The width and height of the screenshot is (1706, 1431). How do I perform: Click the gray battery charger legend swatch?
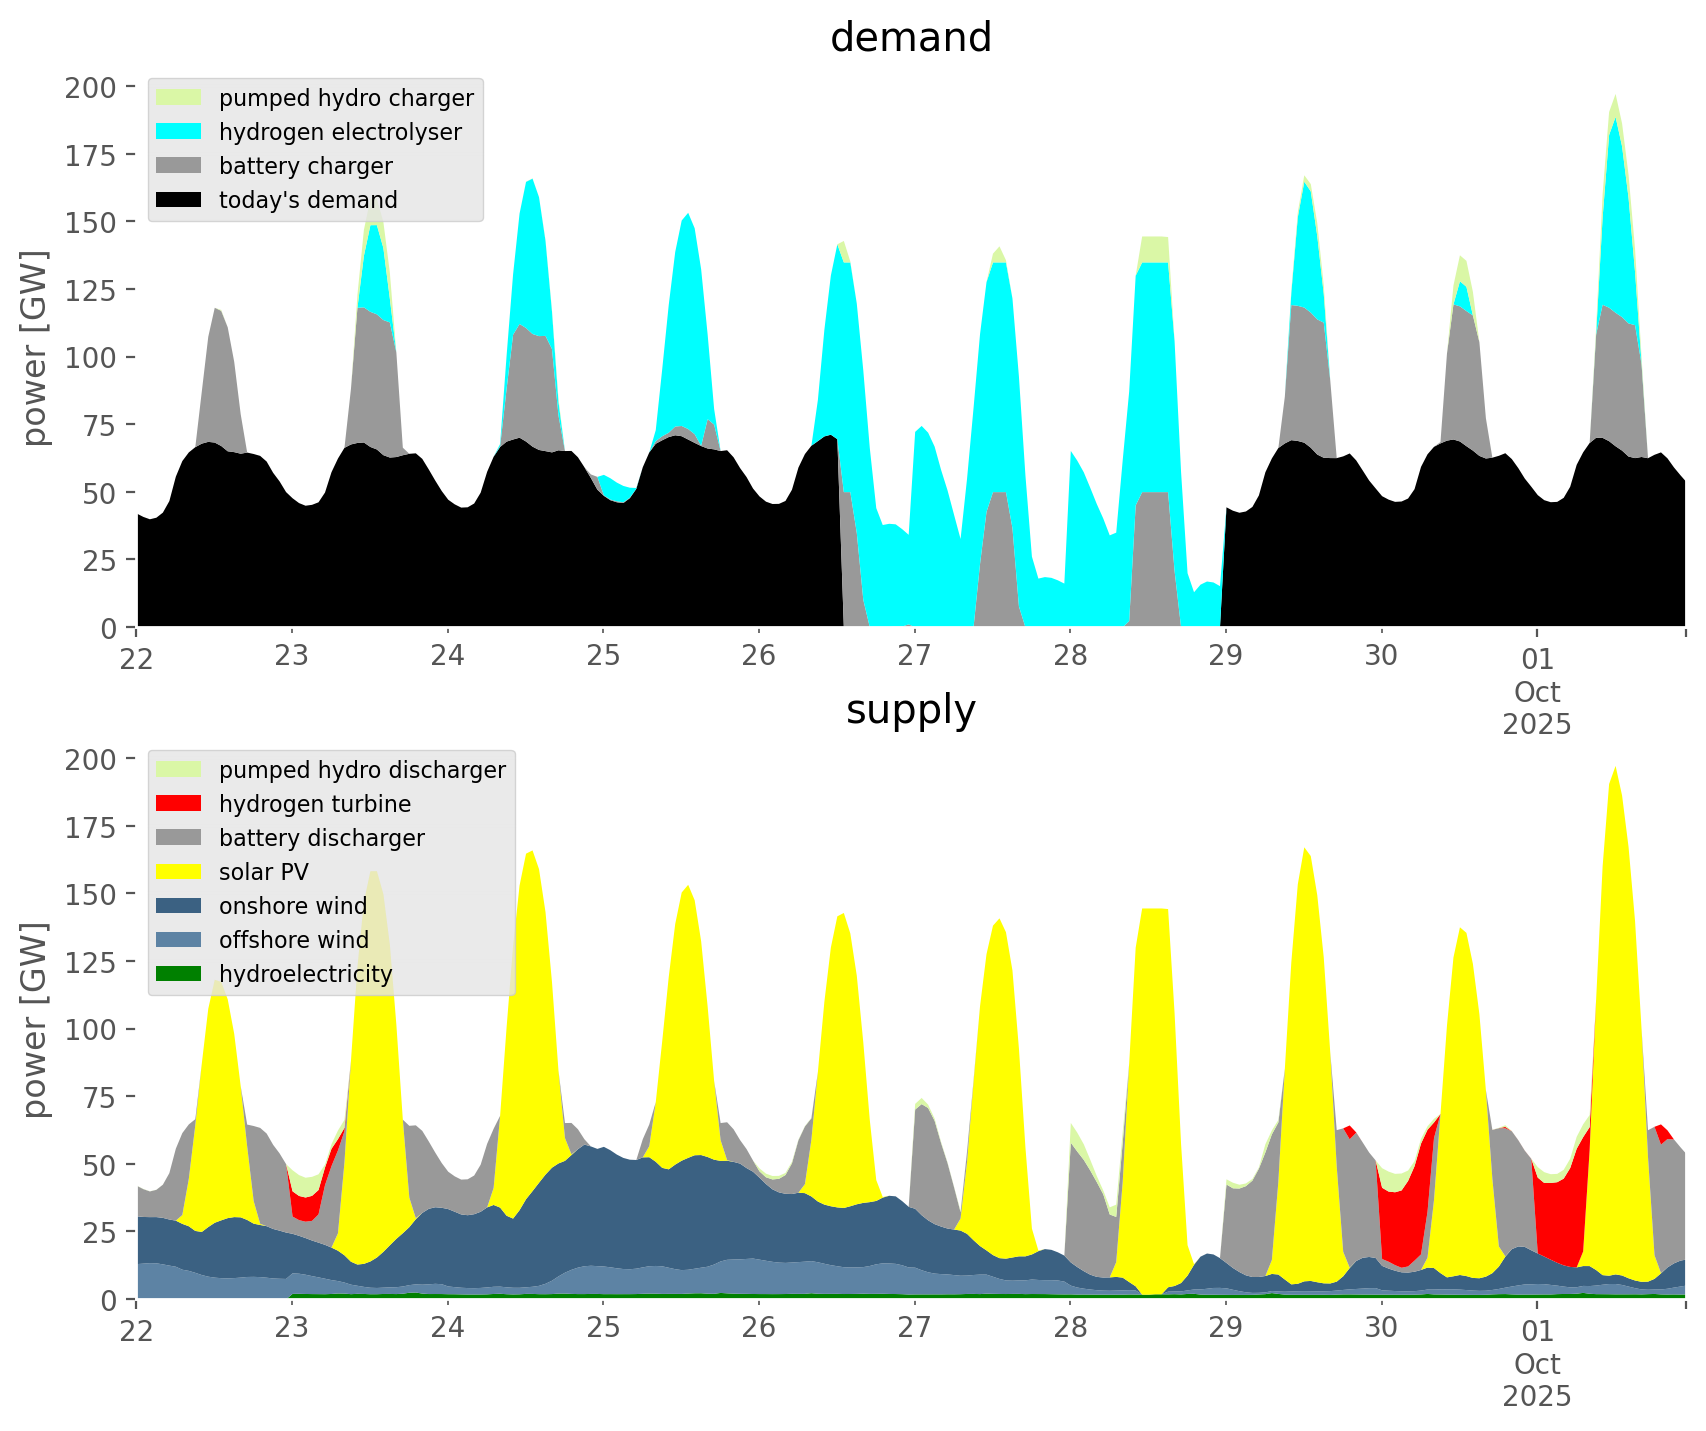179,166
